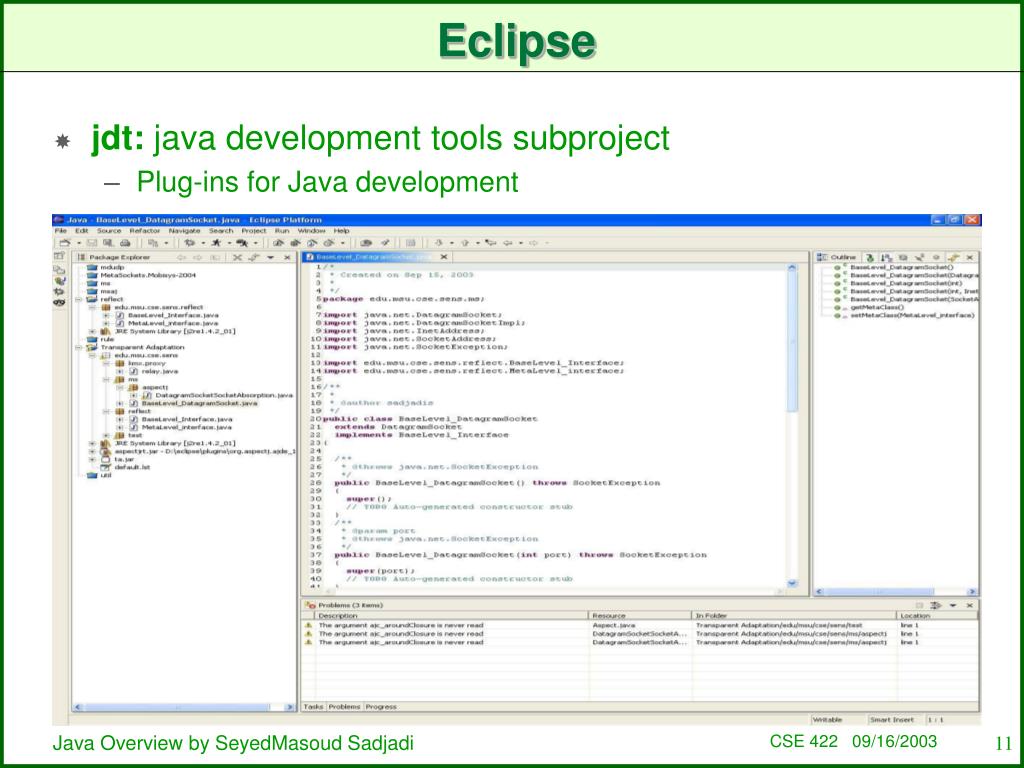The image size is (1024, 768).
Task: Click the Print toolbar icon
Action: click(125, 243)
